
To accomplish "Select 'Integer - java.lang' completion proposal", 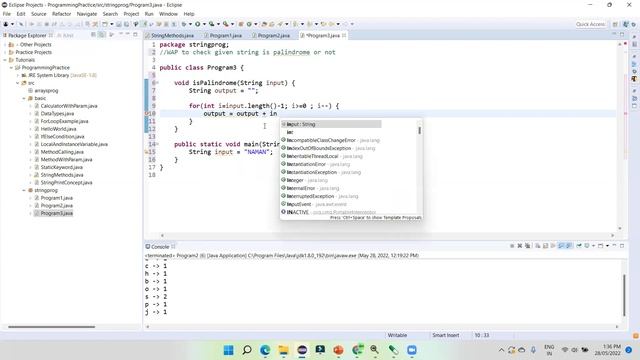I will pyautogui.click(x=307, y=180).
